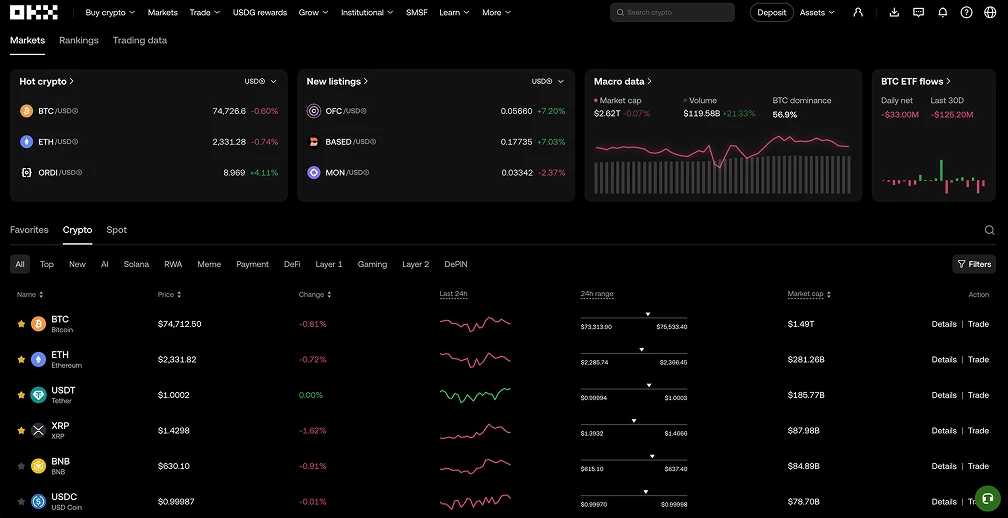The width and height of the screenshot is (1008, 518).
Task: Open notifications bell
Action: coord(942,12)
